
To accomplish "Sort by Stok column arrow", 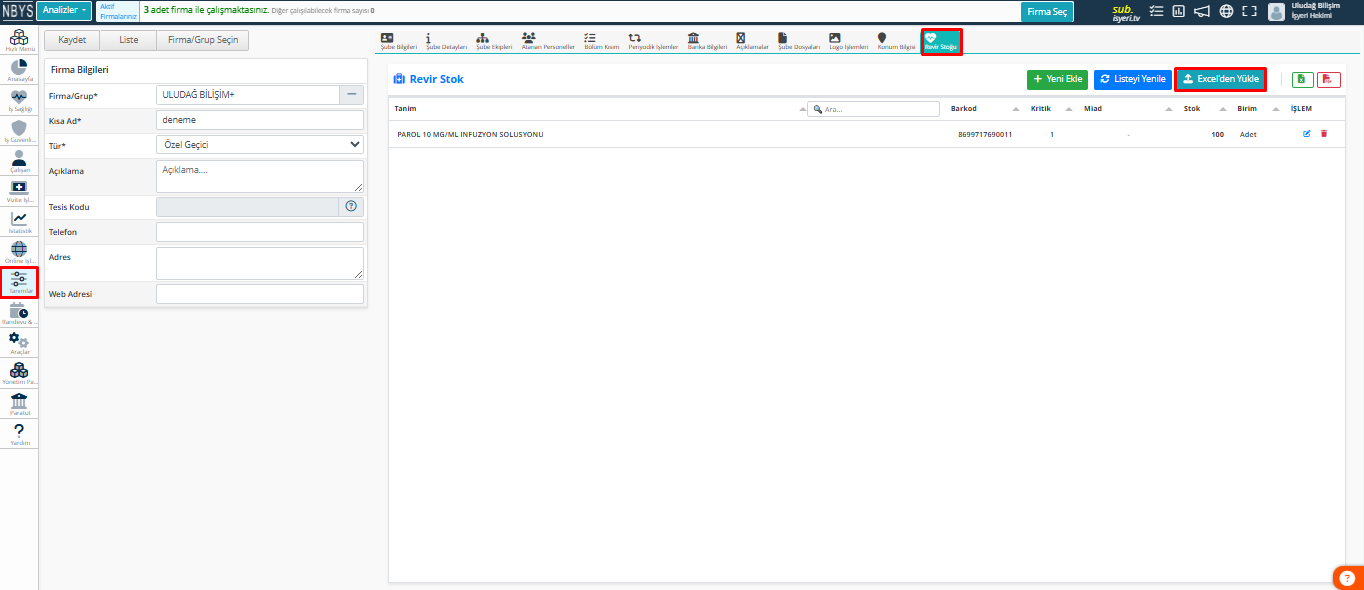I will (x=1221, y=108).
